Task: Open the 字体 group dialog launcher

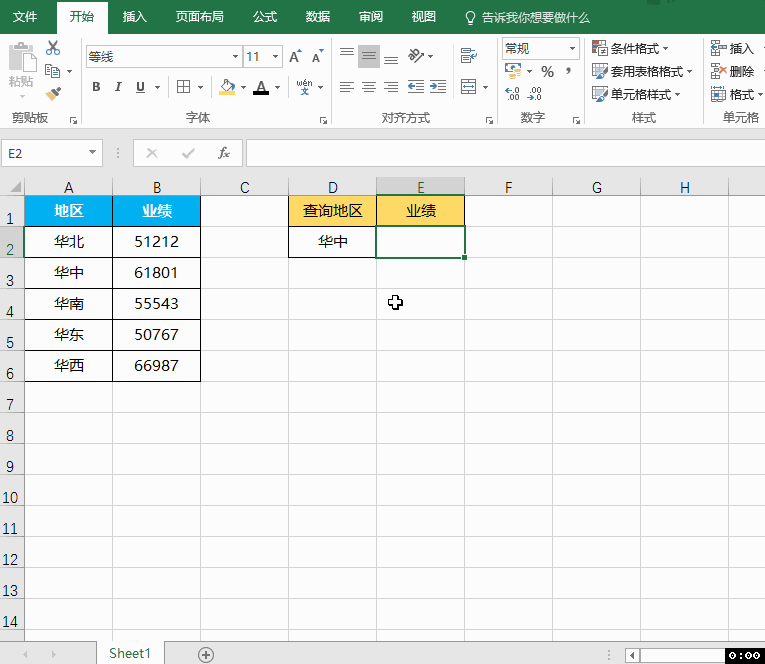Action: [x=323, y=121]
